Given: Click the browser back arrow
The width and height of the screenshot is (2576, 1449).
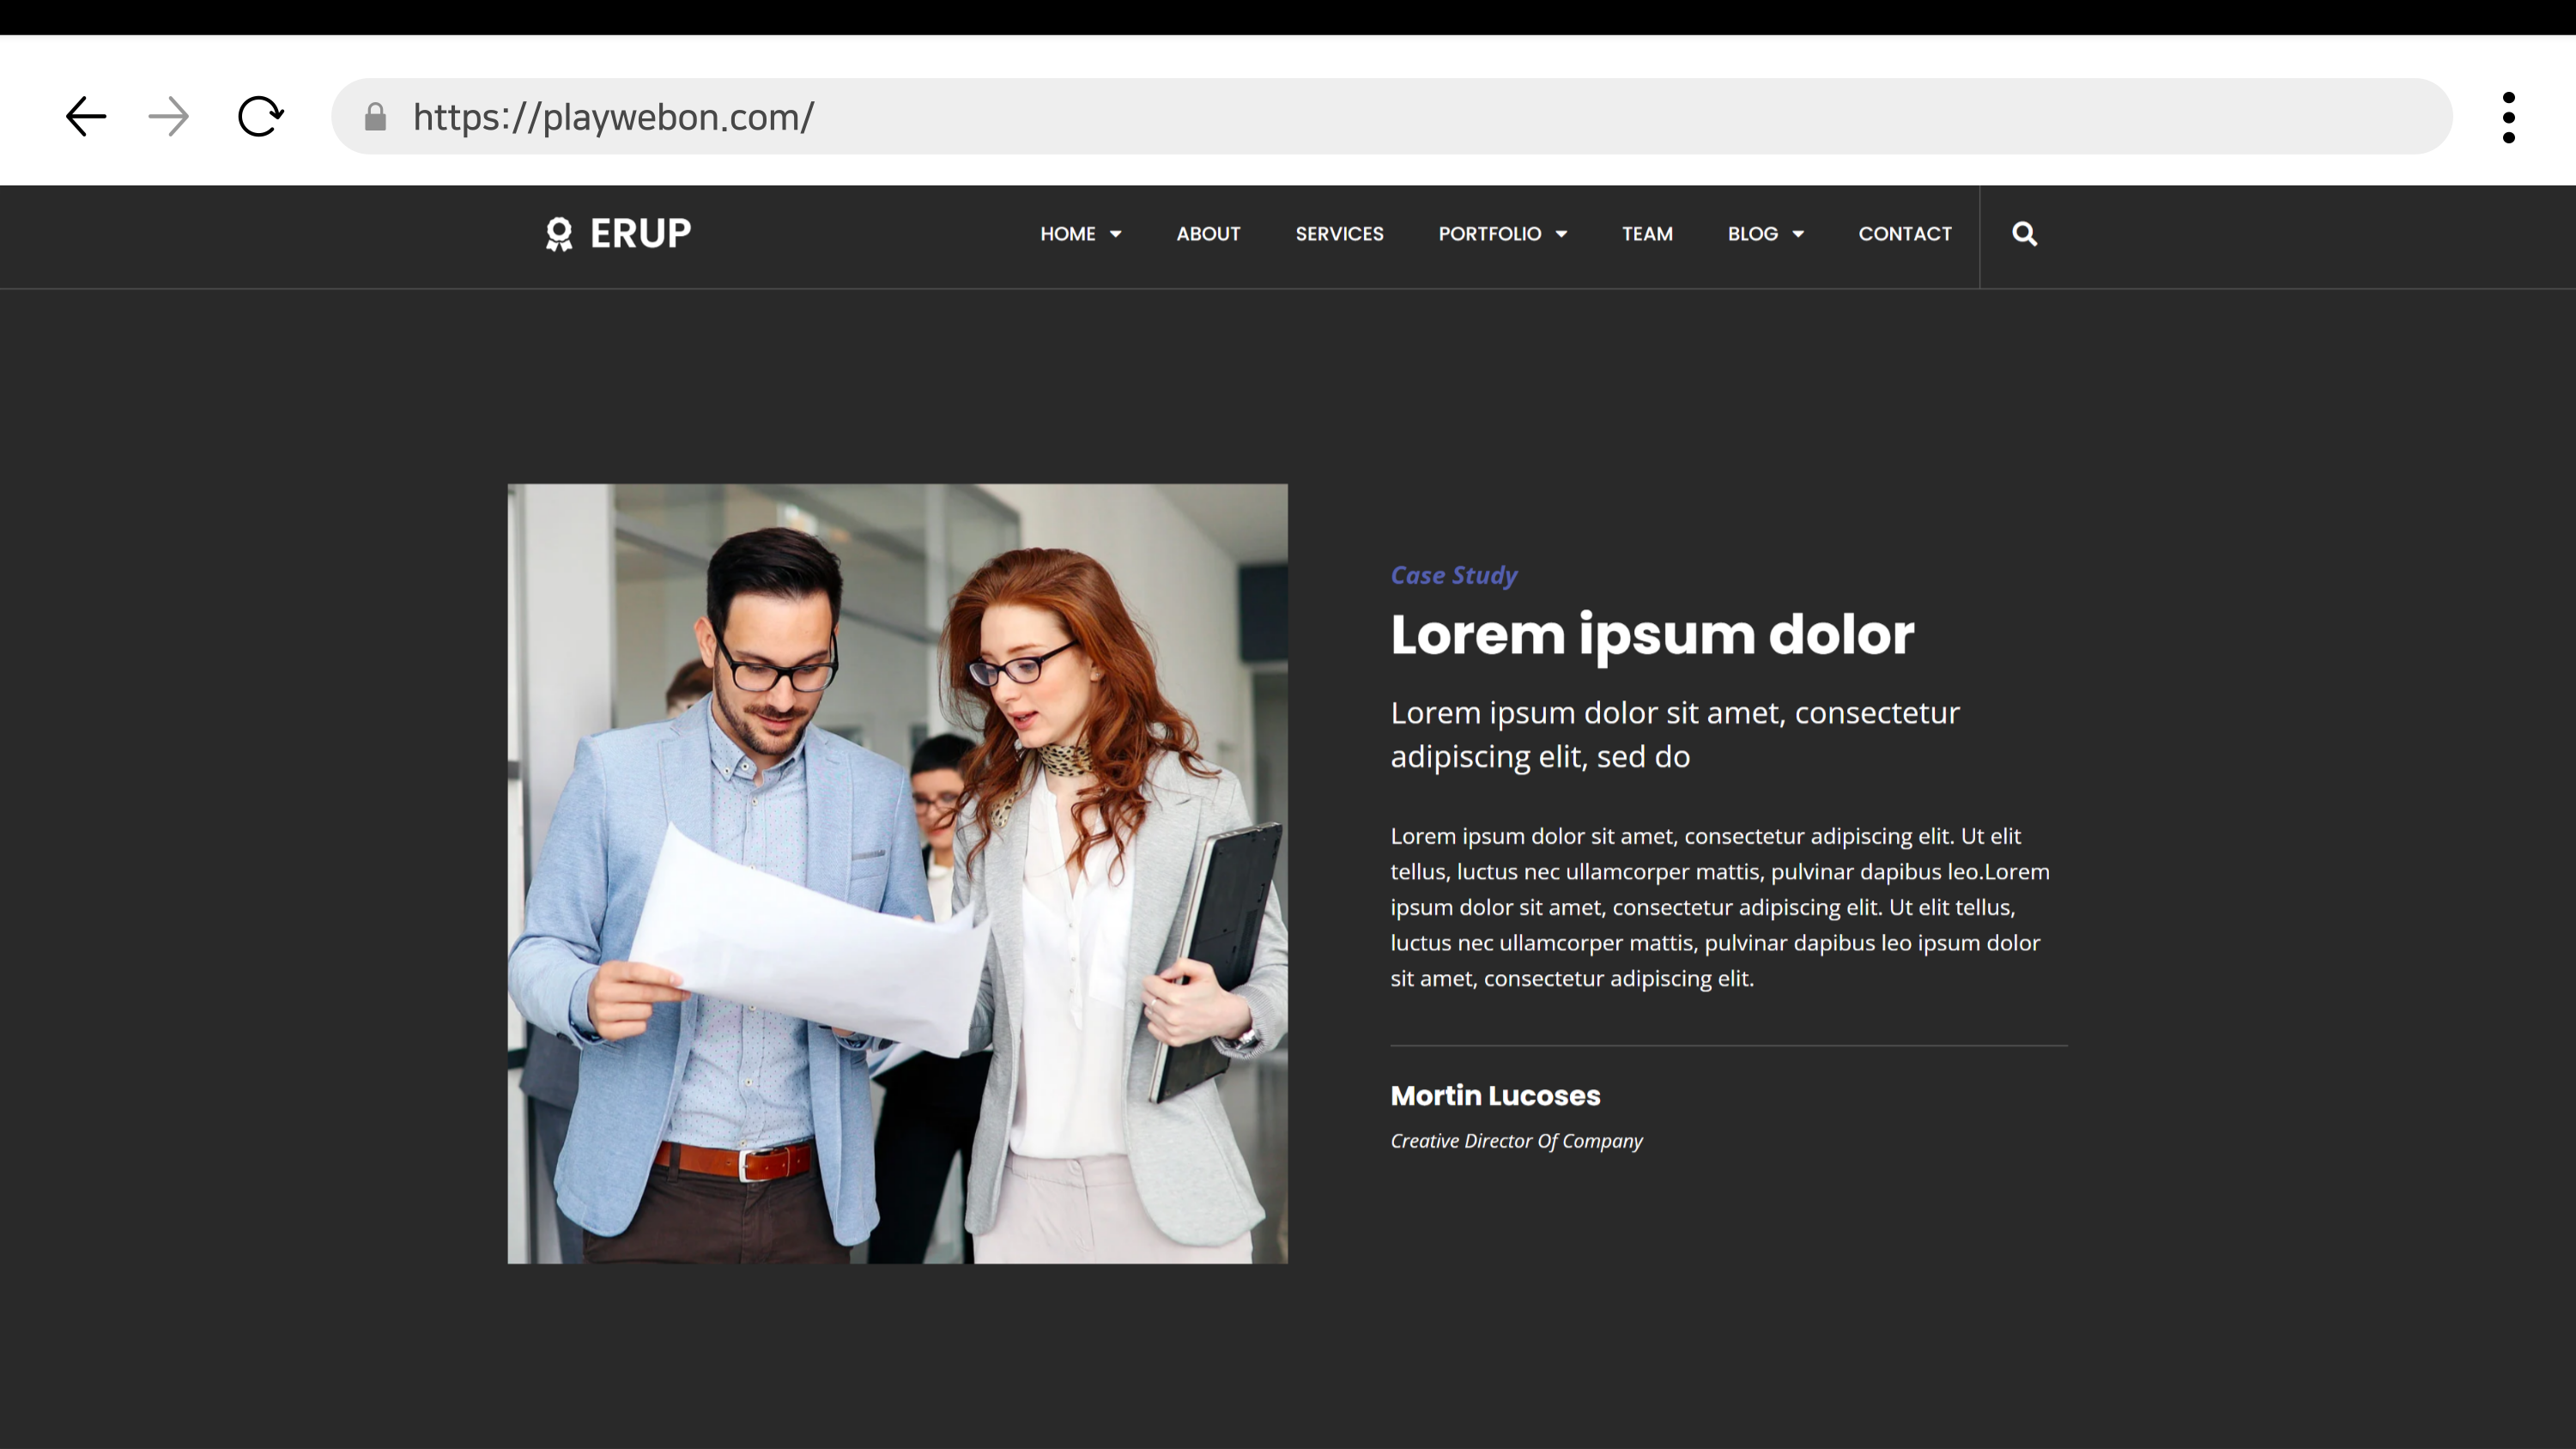Looking at the screenshot, I should tap(86, 117).
